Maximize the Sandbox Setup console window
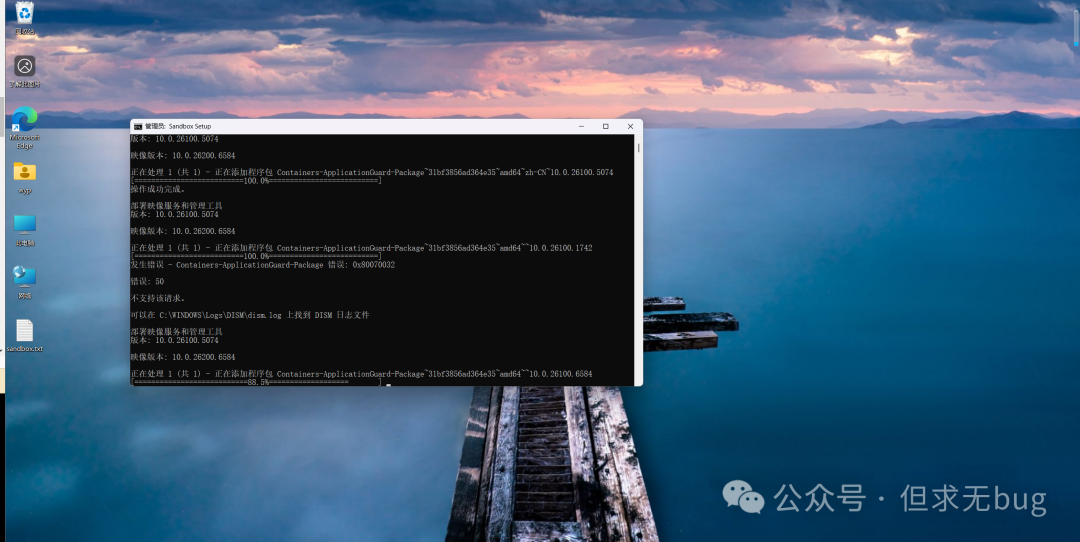Screen dimensions: 1080x542 click(605, 127)
